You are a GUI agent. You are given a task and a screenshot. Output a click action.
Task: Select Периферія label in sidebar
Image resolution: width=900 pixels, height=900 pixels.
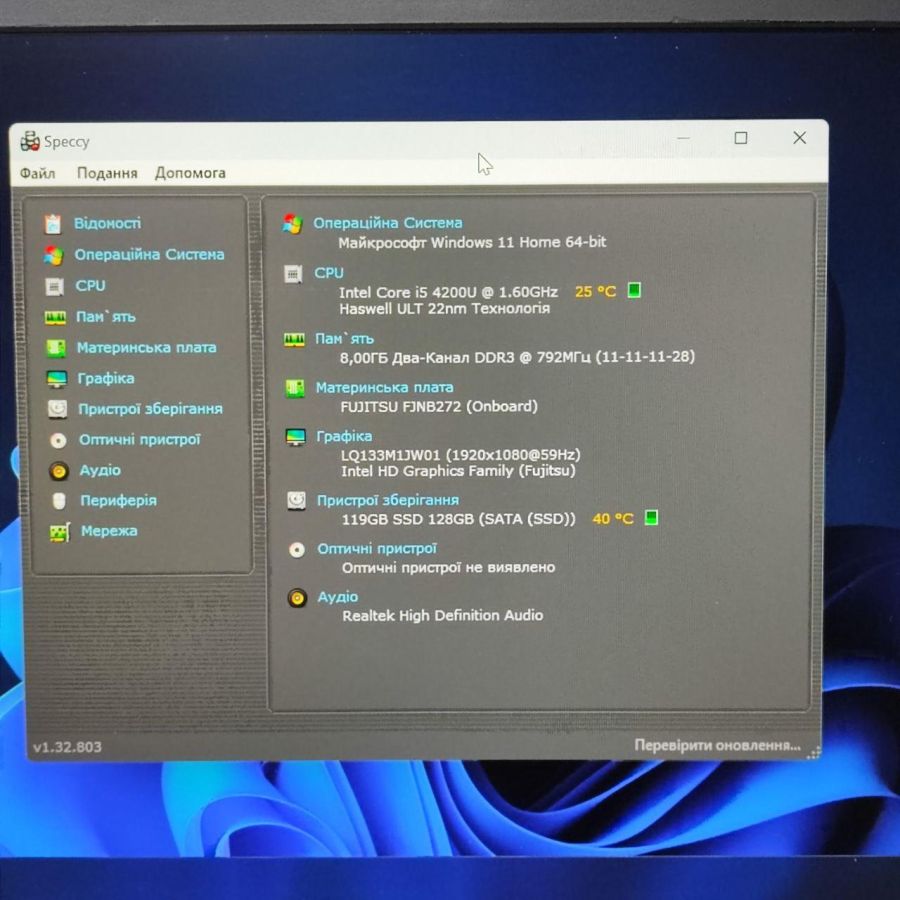[x=118, y=501]
